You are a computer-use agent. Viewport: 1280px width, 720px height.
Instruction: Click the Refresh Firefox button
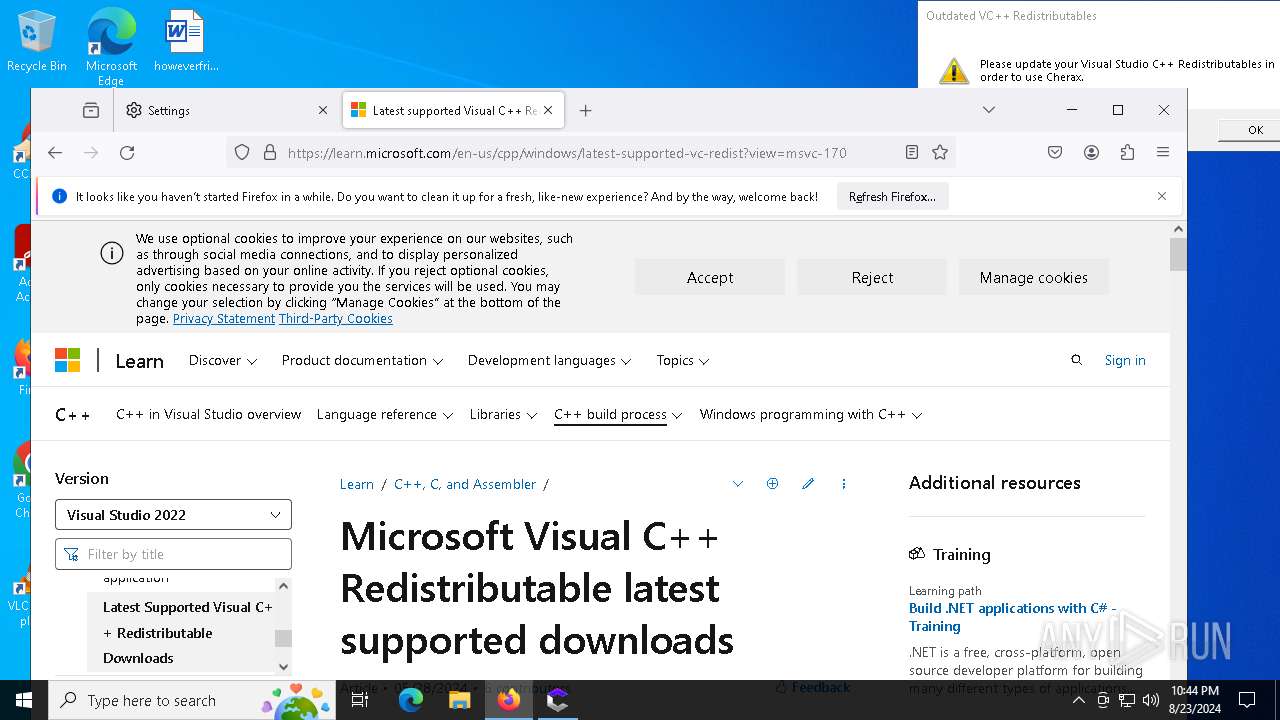coord(892,196)
